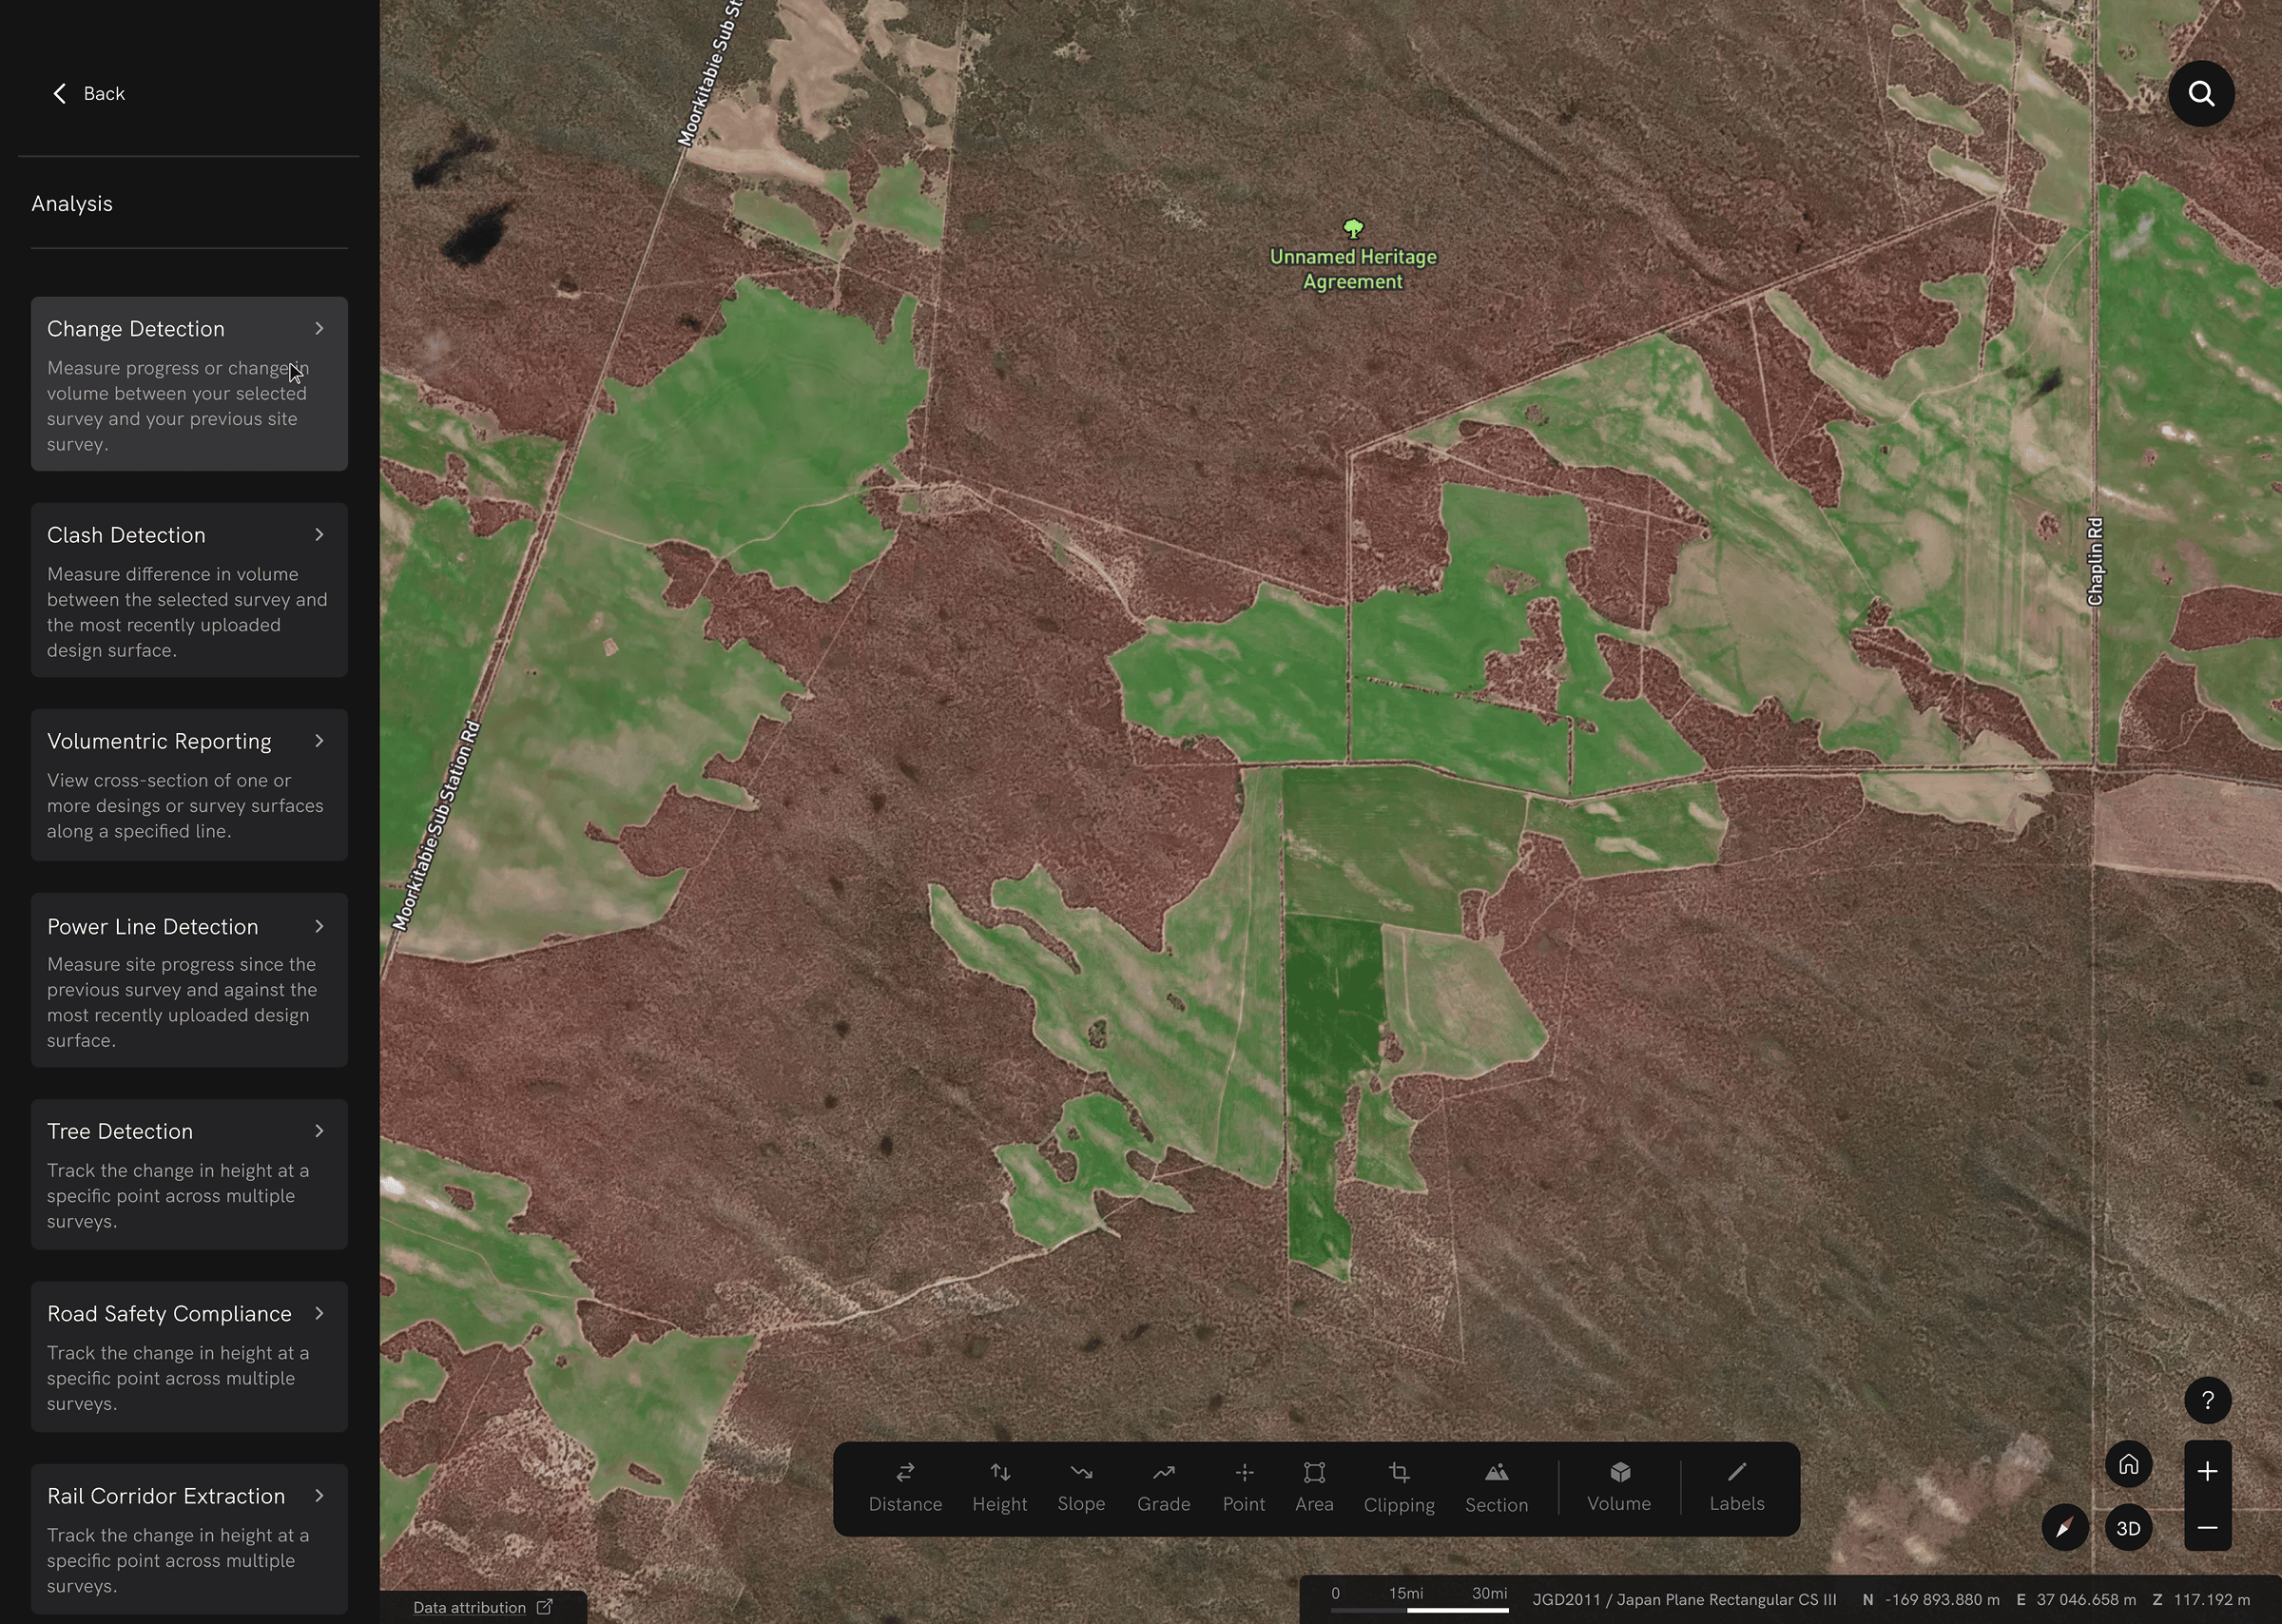Select the Height measurement tool

click(999, 1487)
